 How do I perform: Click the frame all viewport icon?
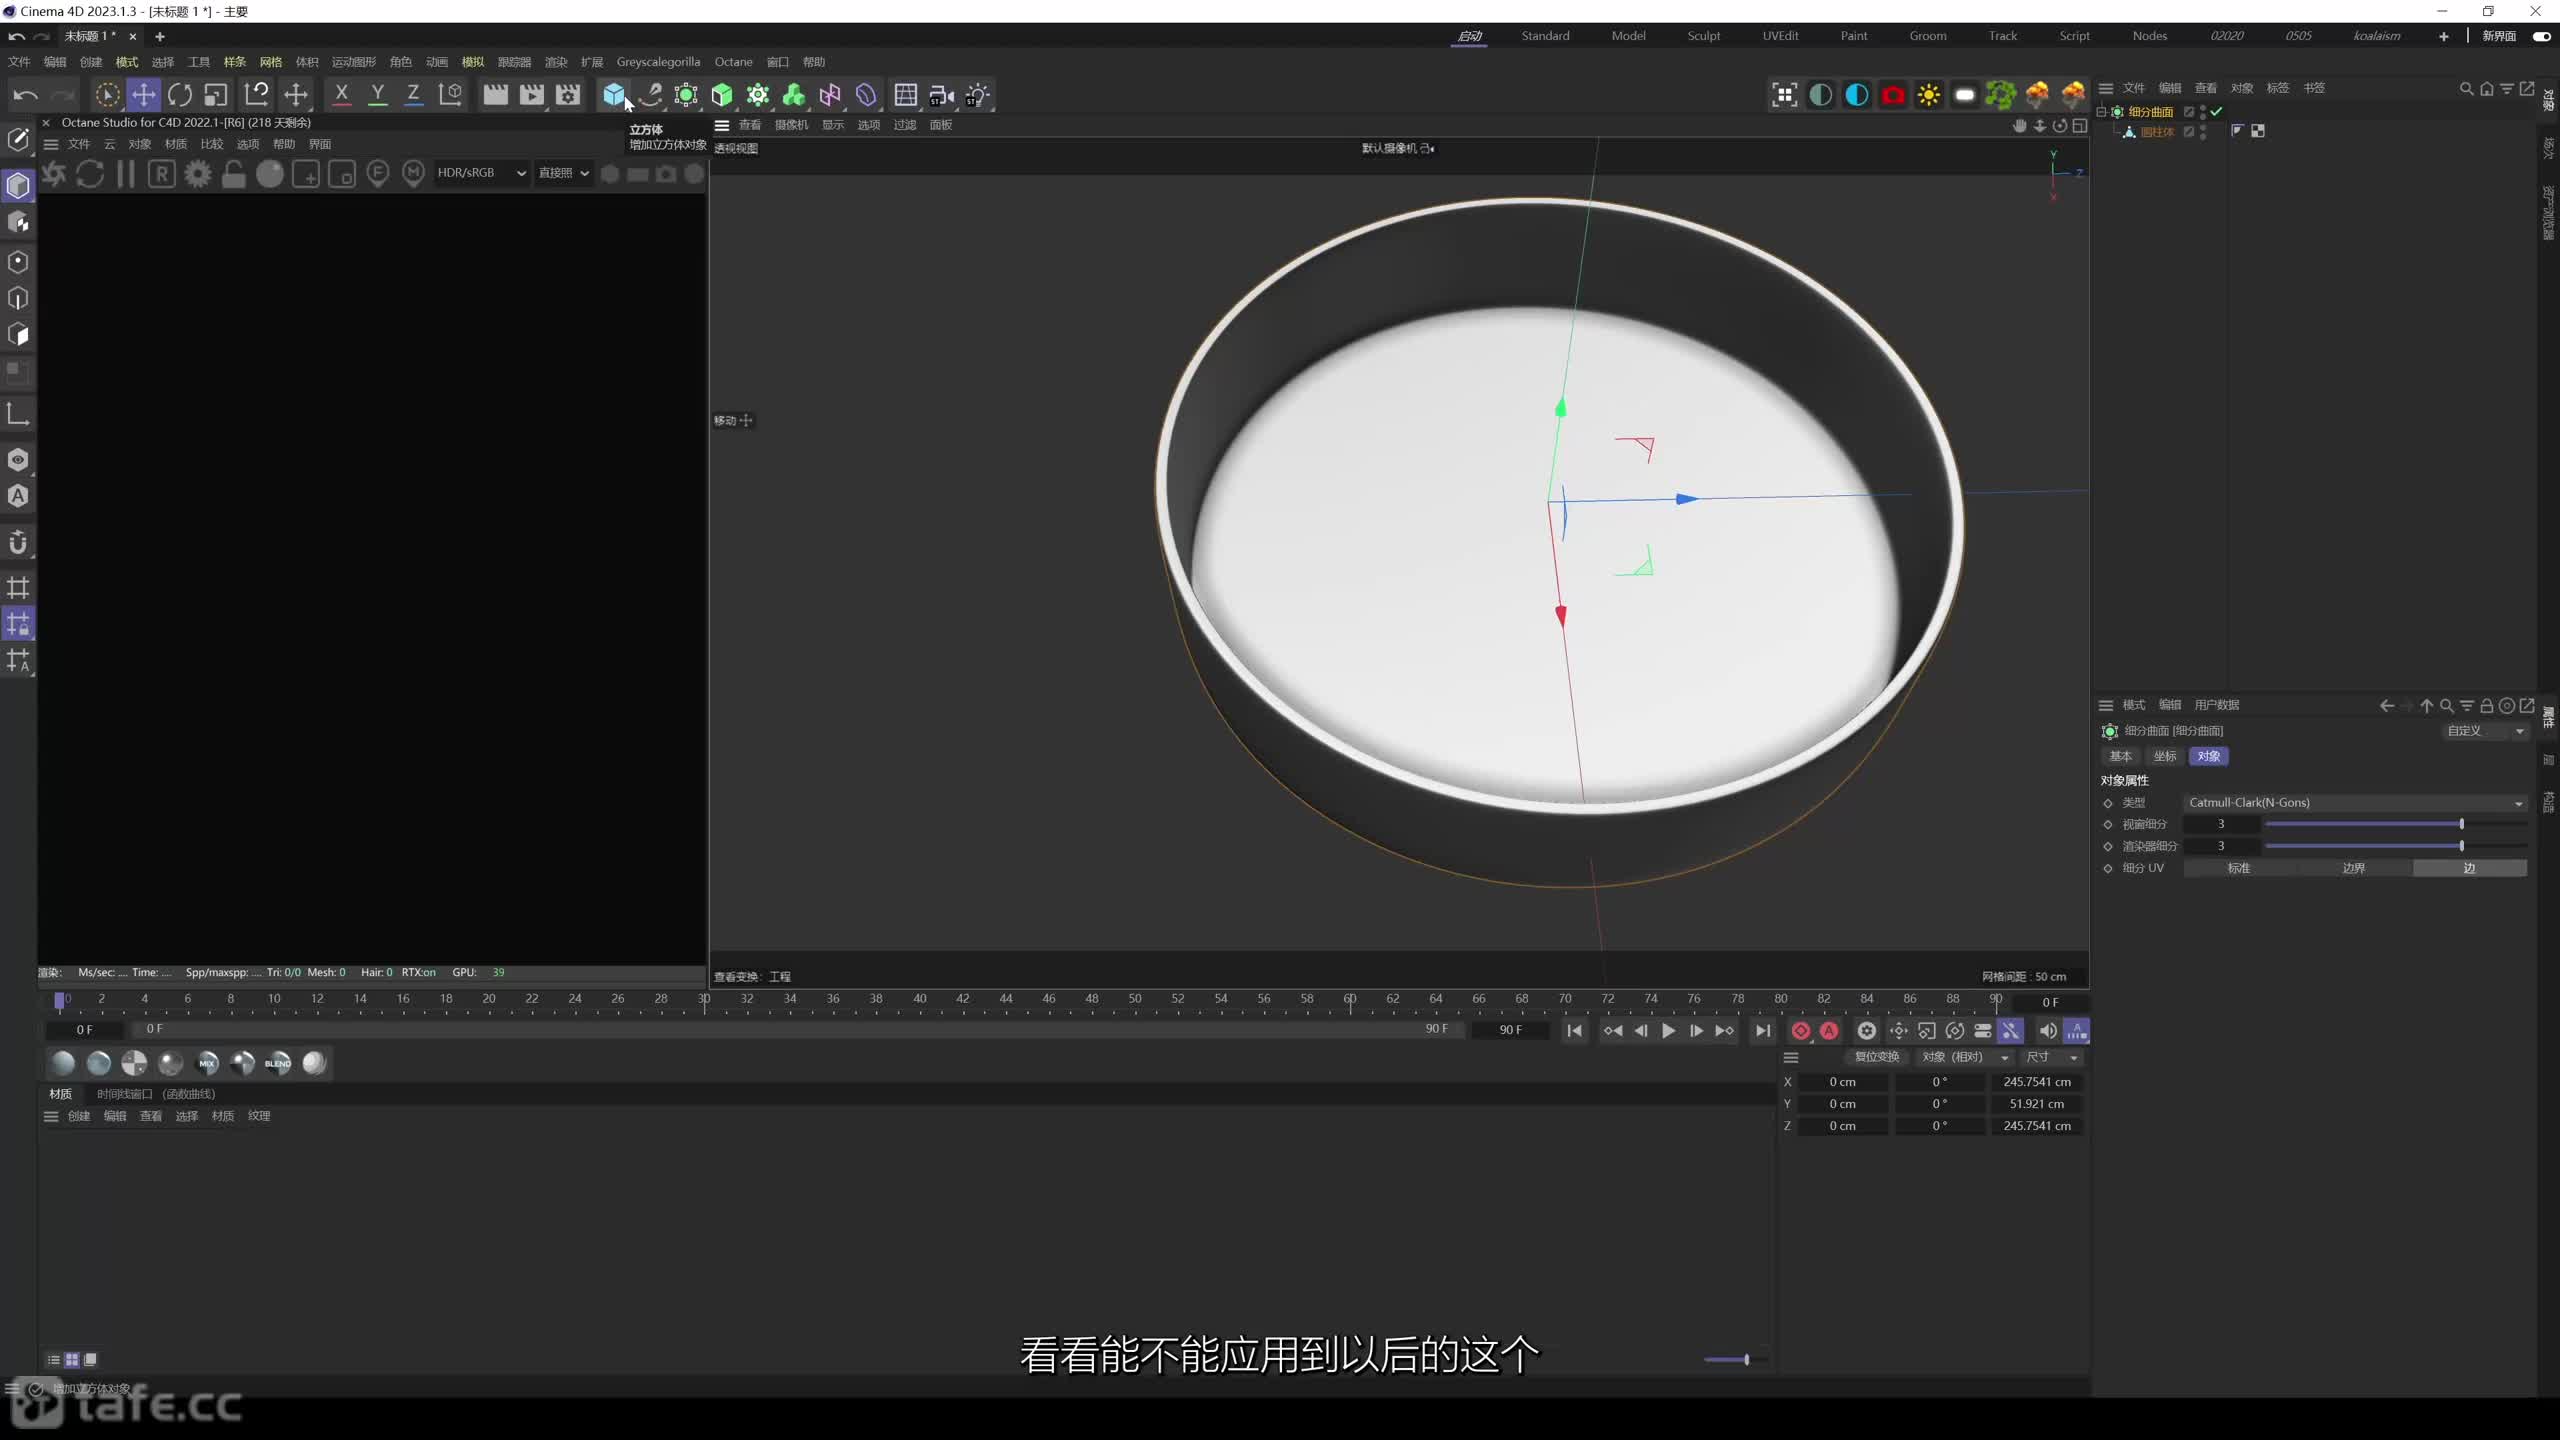click(x=1785, y=95)
